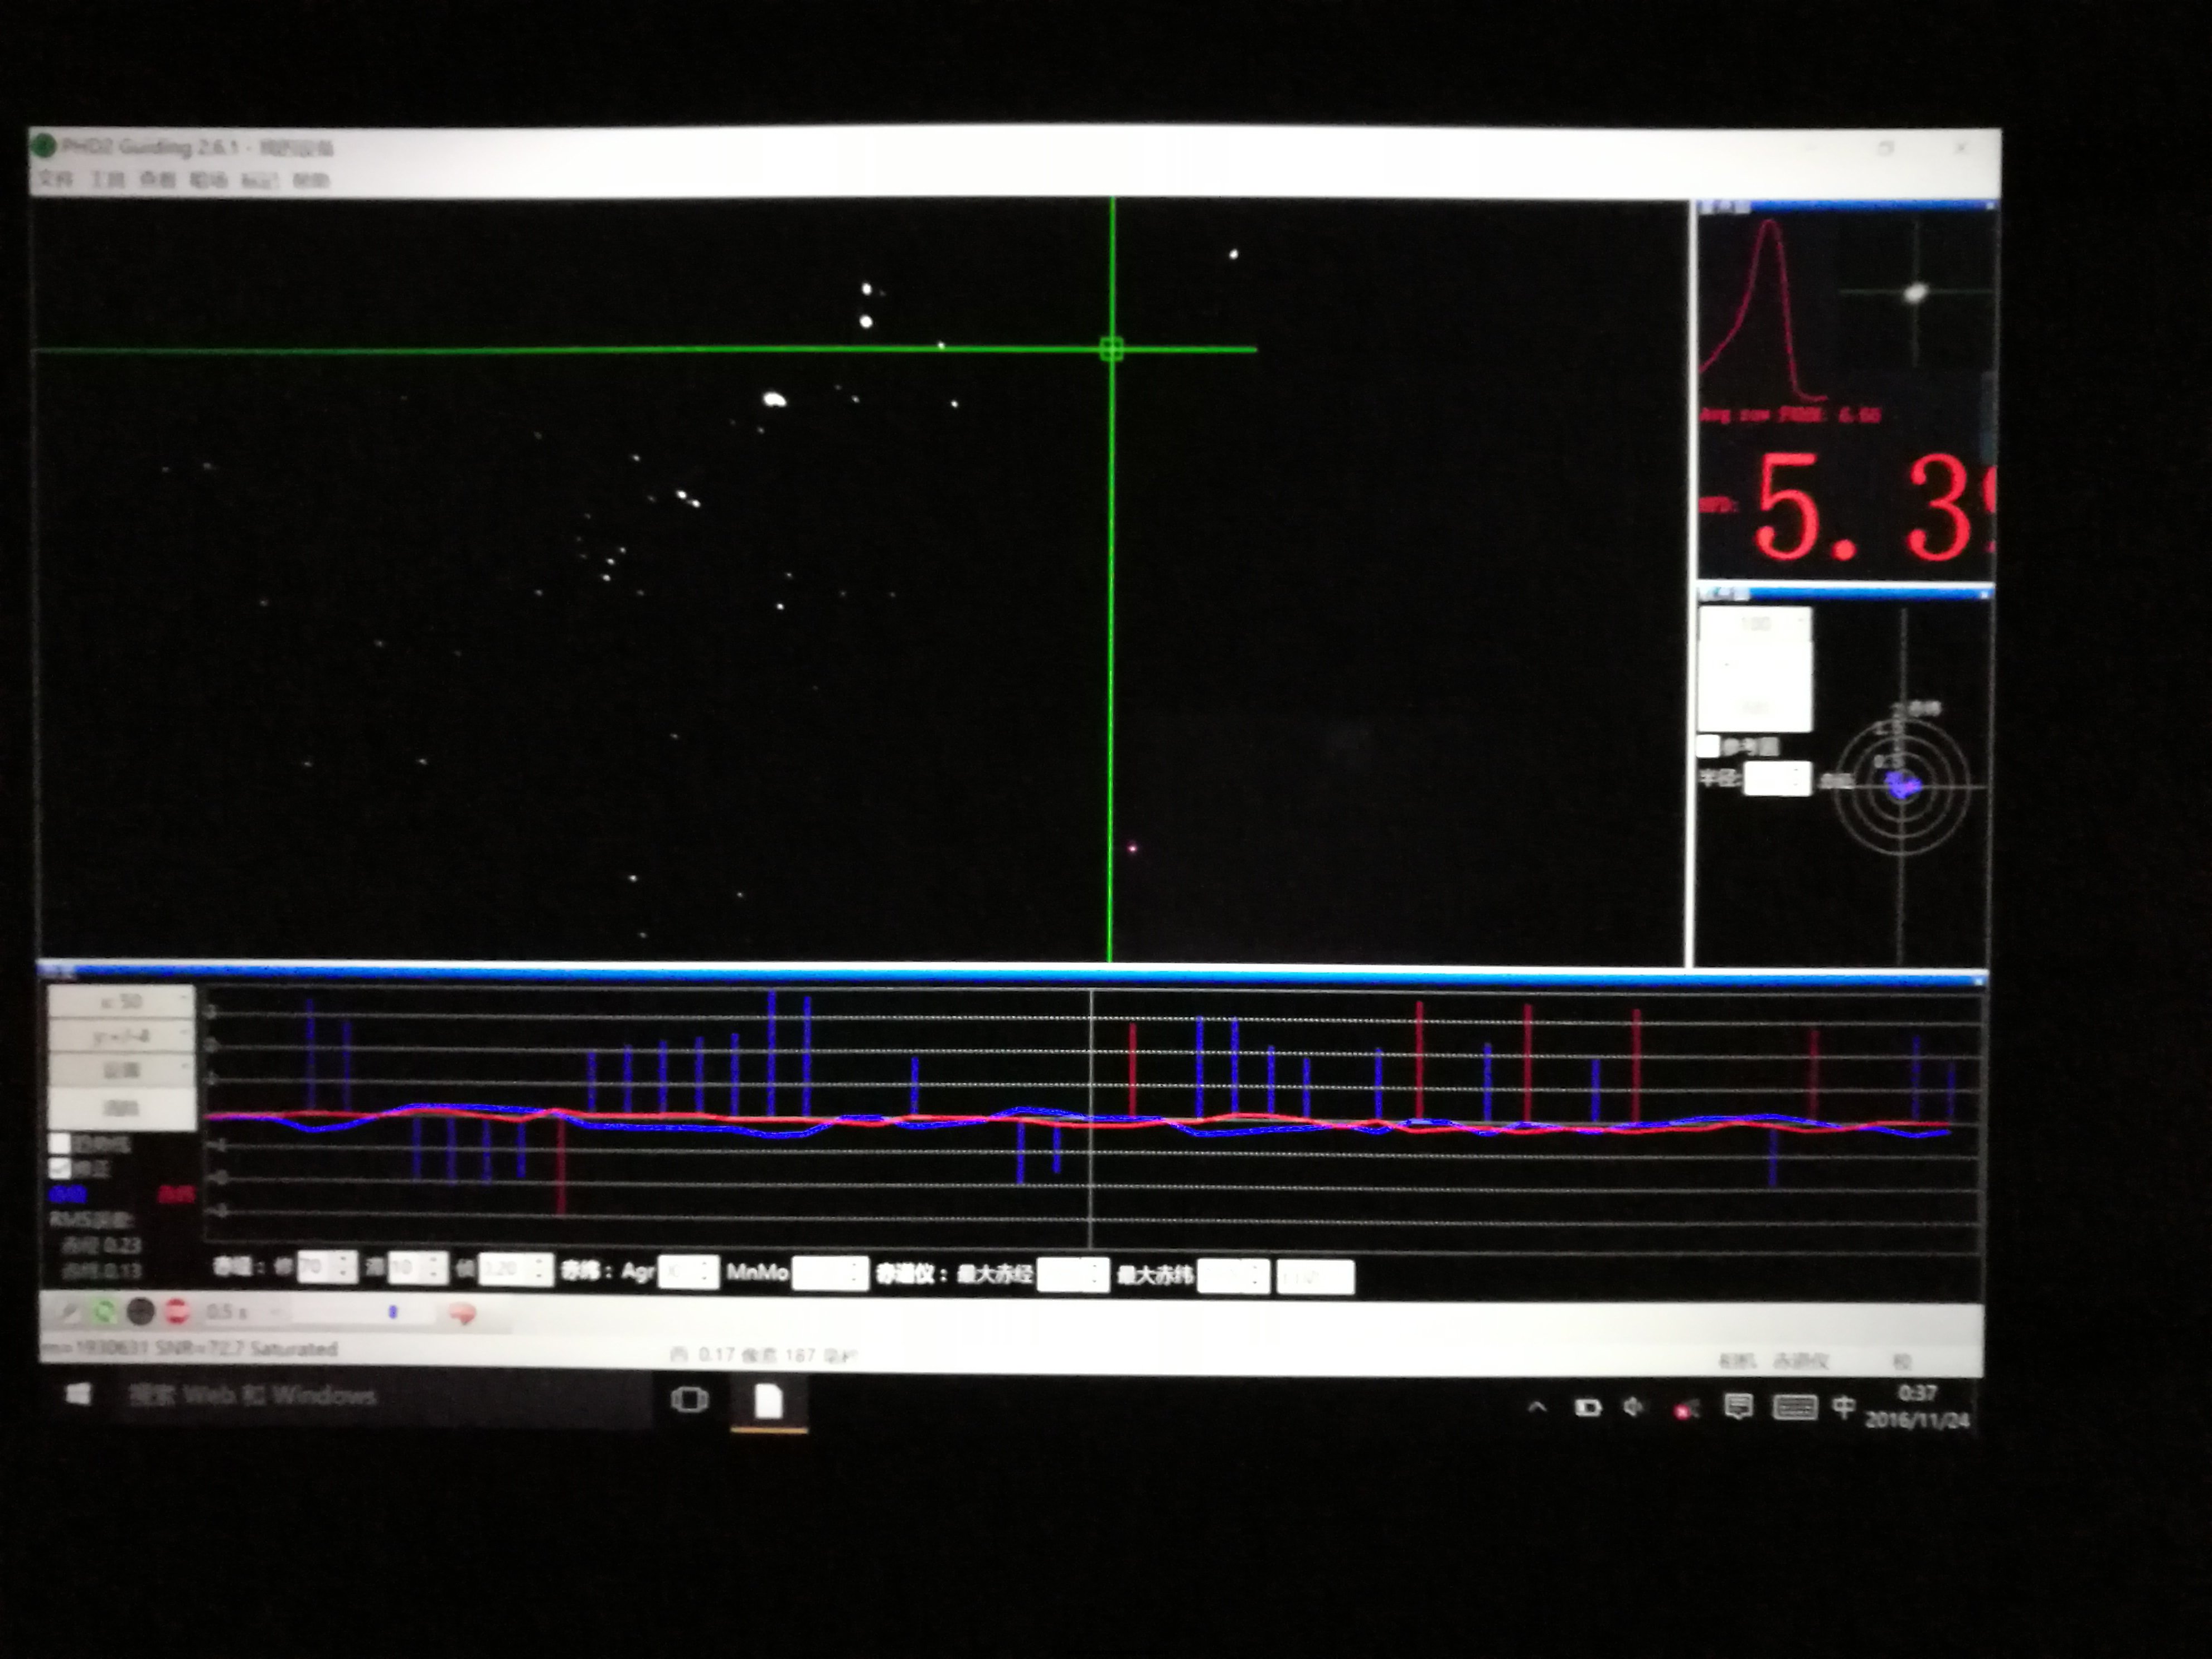Screen dimensions: 2212x1659
Task: Open the exposure time 0.5 s dropdown
Action: tap(247, 1311)
